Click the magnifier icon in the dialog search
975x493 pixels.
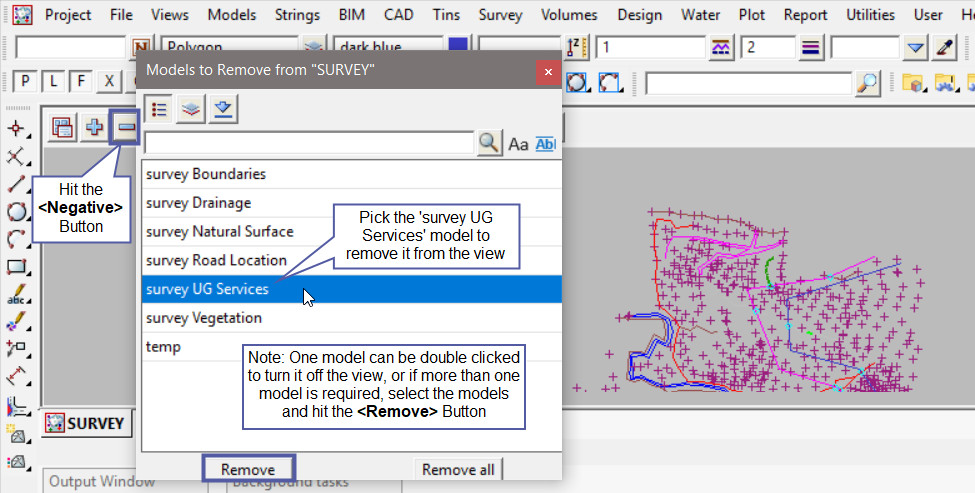pos(488,143)
